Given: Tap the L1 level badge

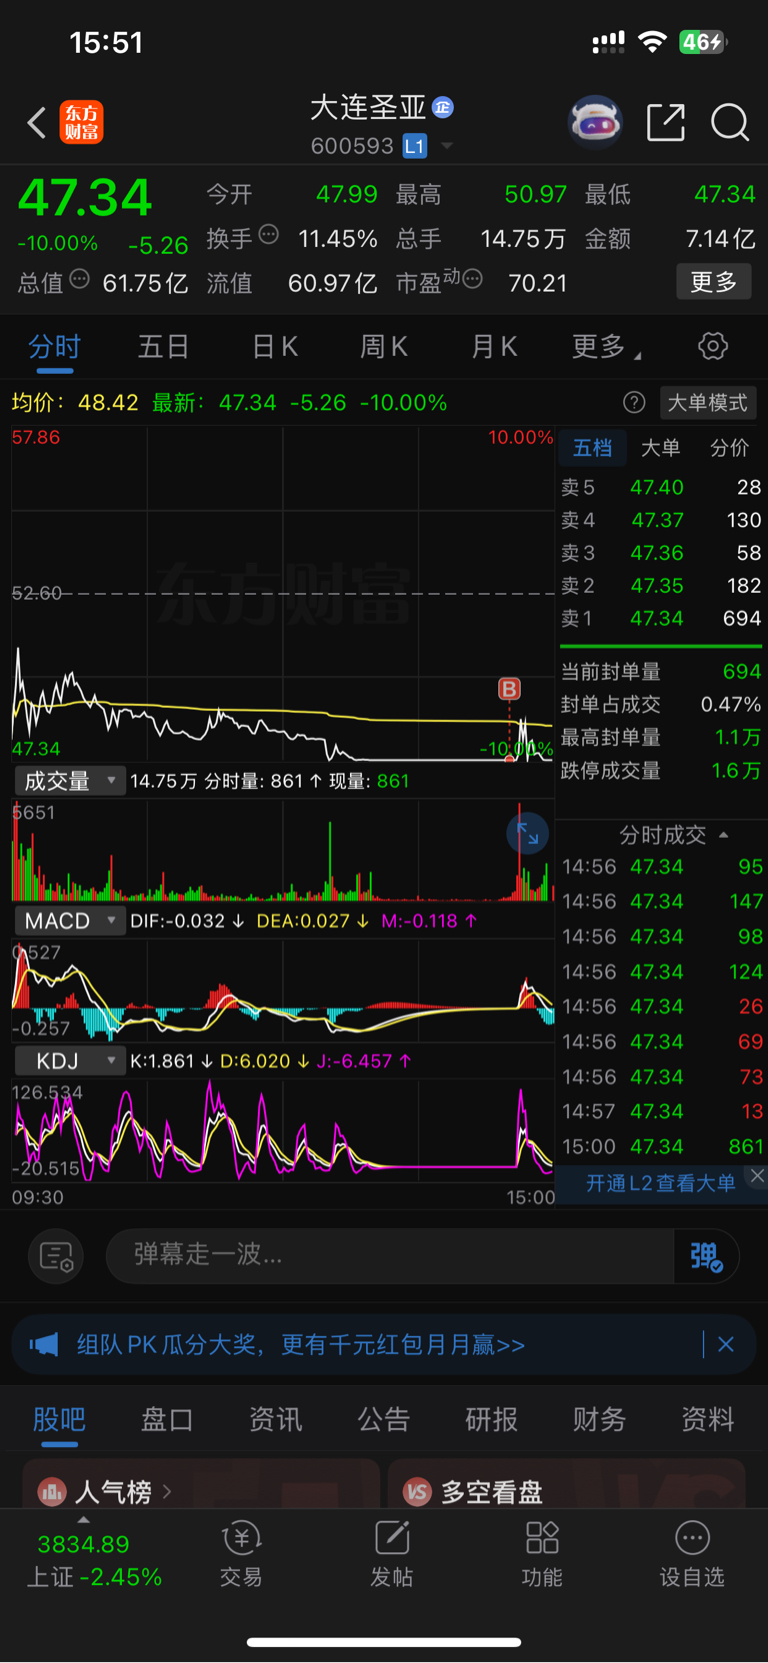Looking at the screenshot, I should 415,146.
